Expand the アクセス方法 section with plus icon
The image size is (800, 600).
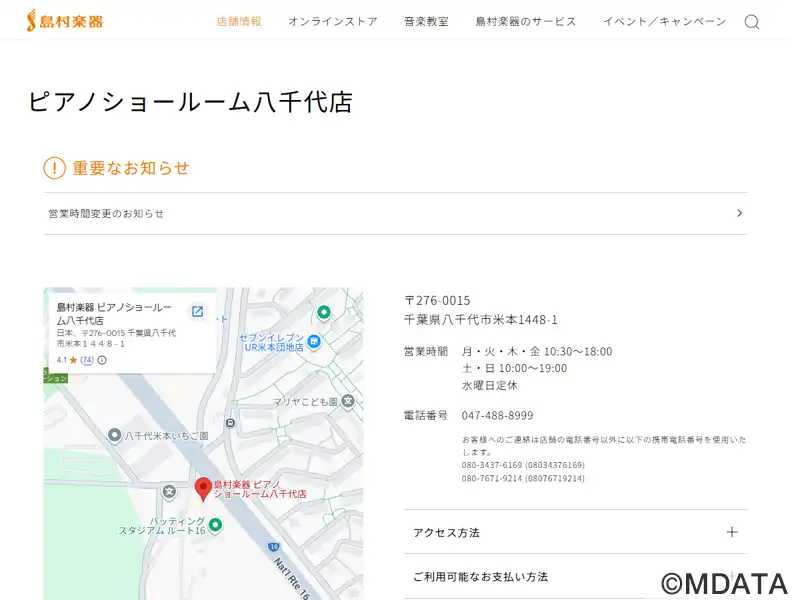pos(731,532)
